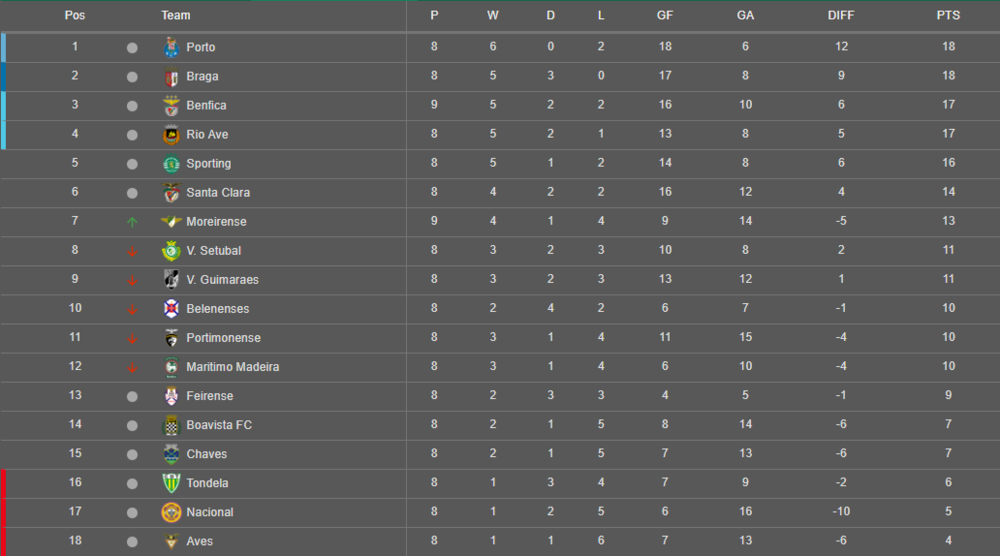The height and width of the screenshot is (556, 1000).
Task: Click the Feirense team name
Action: 210,396
